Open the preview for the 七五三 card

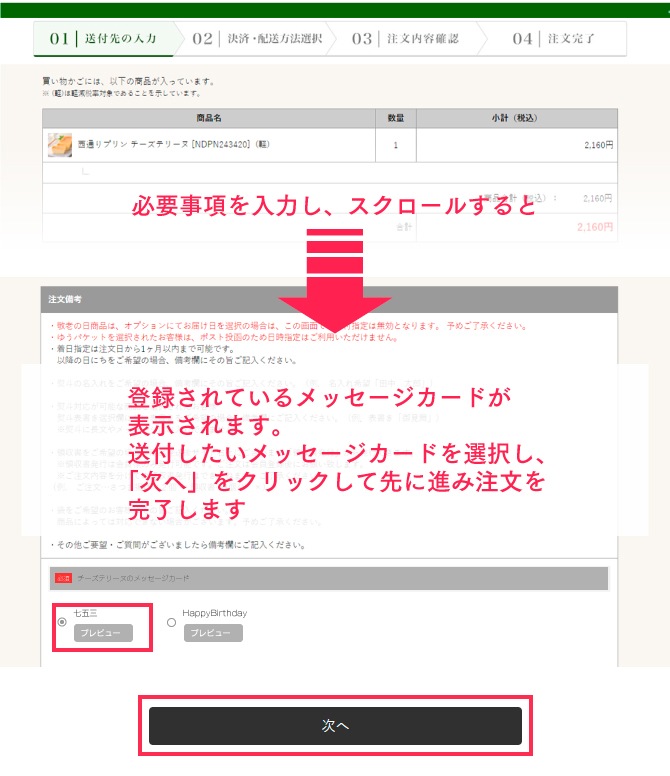(102, 633)
